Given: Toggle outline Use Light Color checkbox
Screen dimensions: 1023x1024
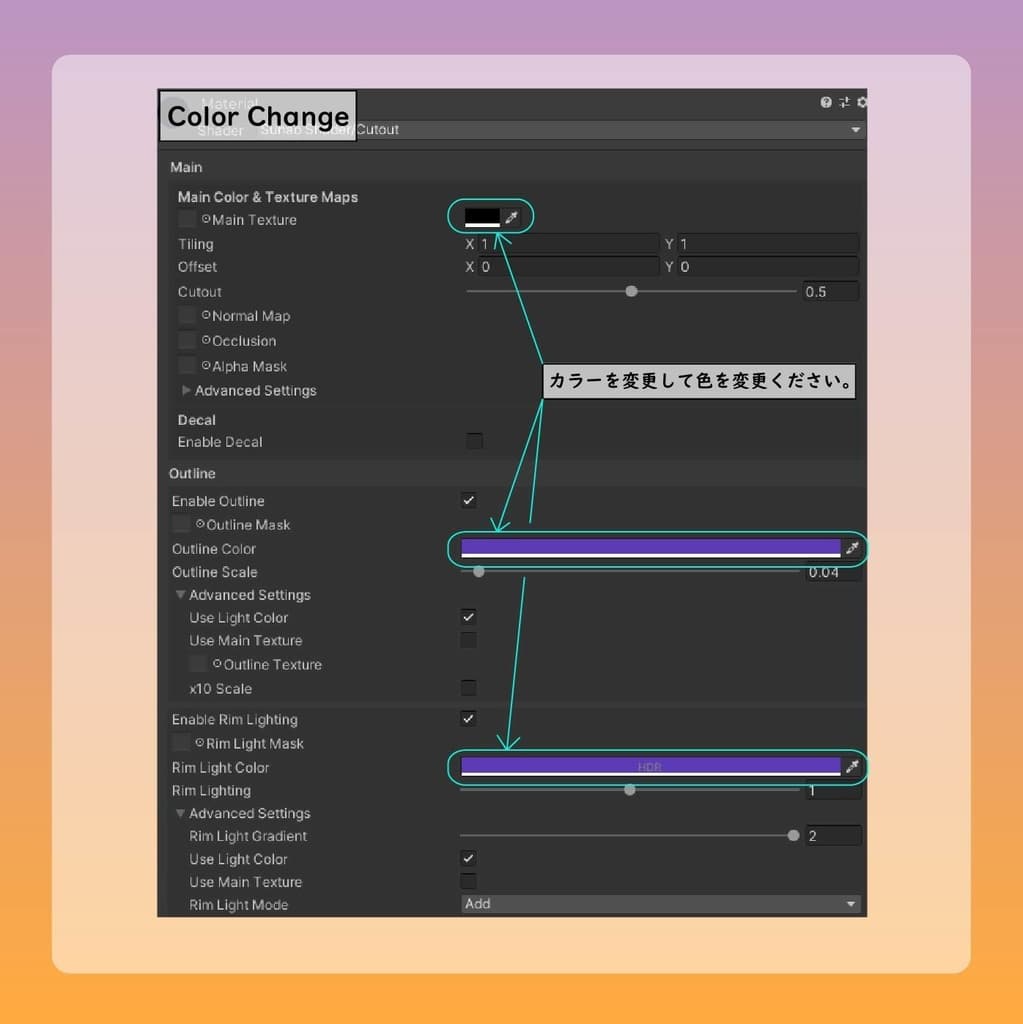Looking at the screenshot, I should pos(468,616).
